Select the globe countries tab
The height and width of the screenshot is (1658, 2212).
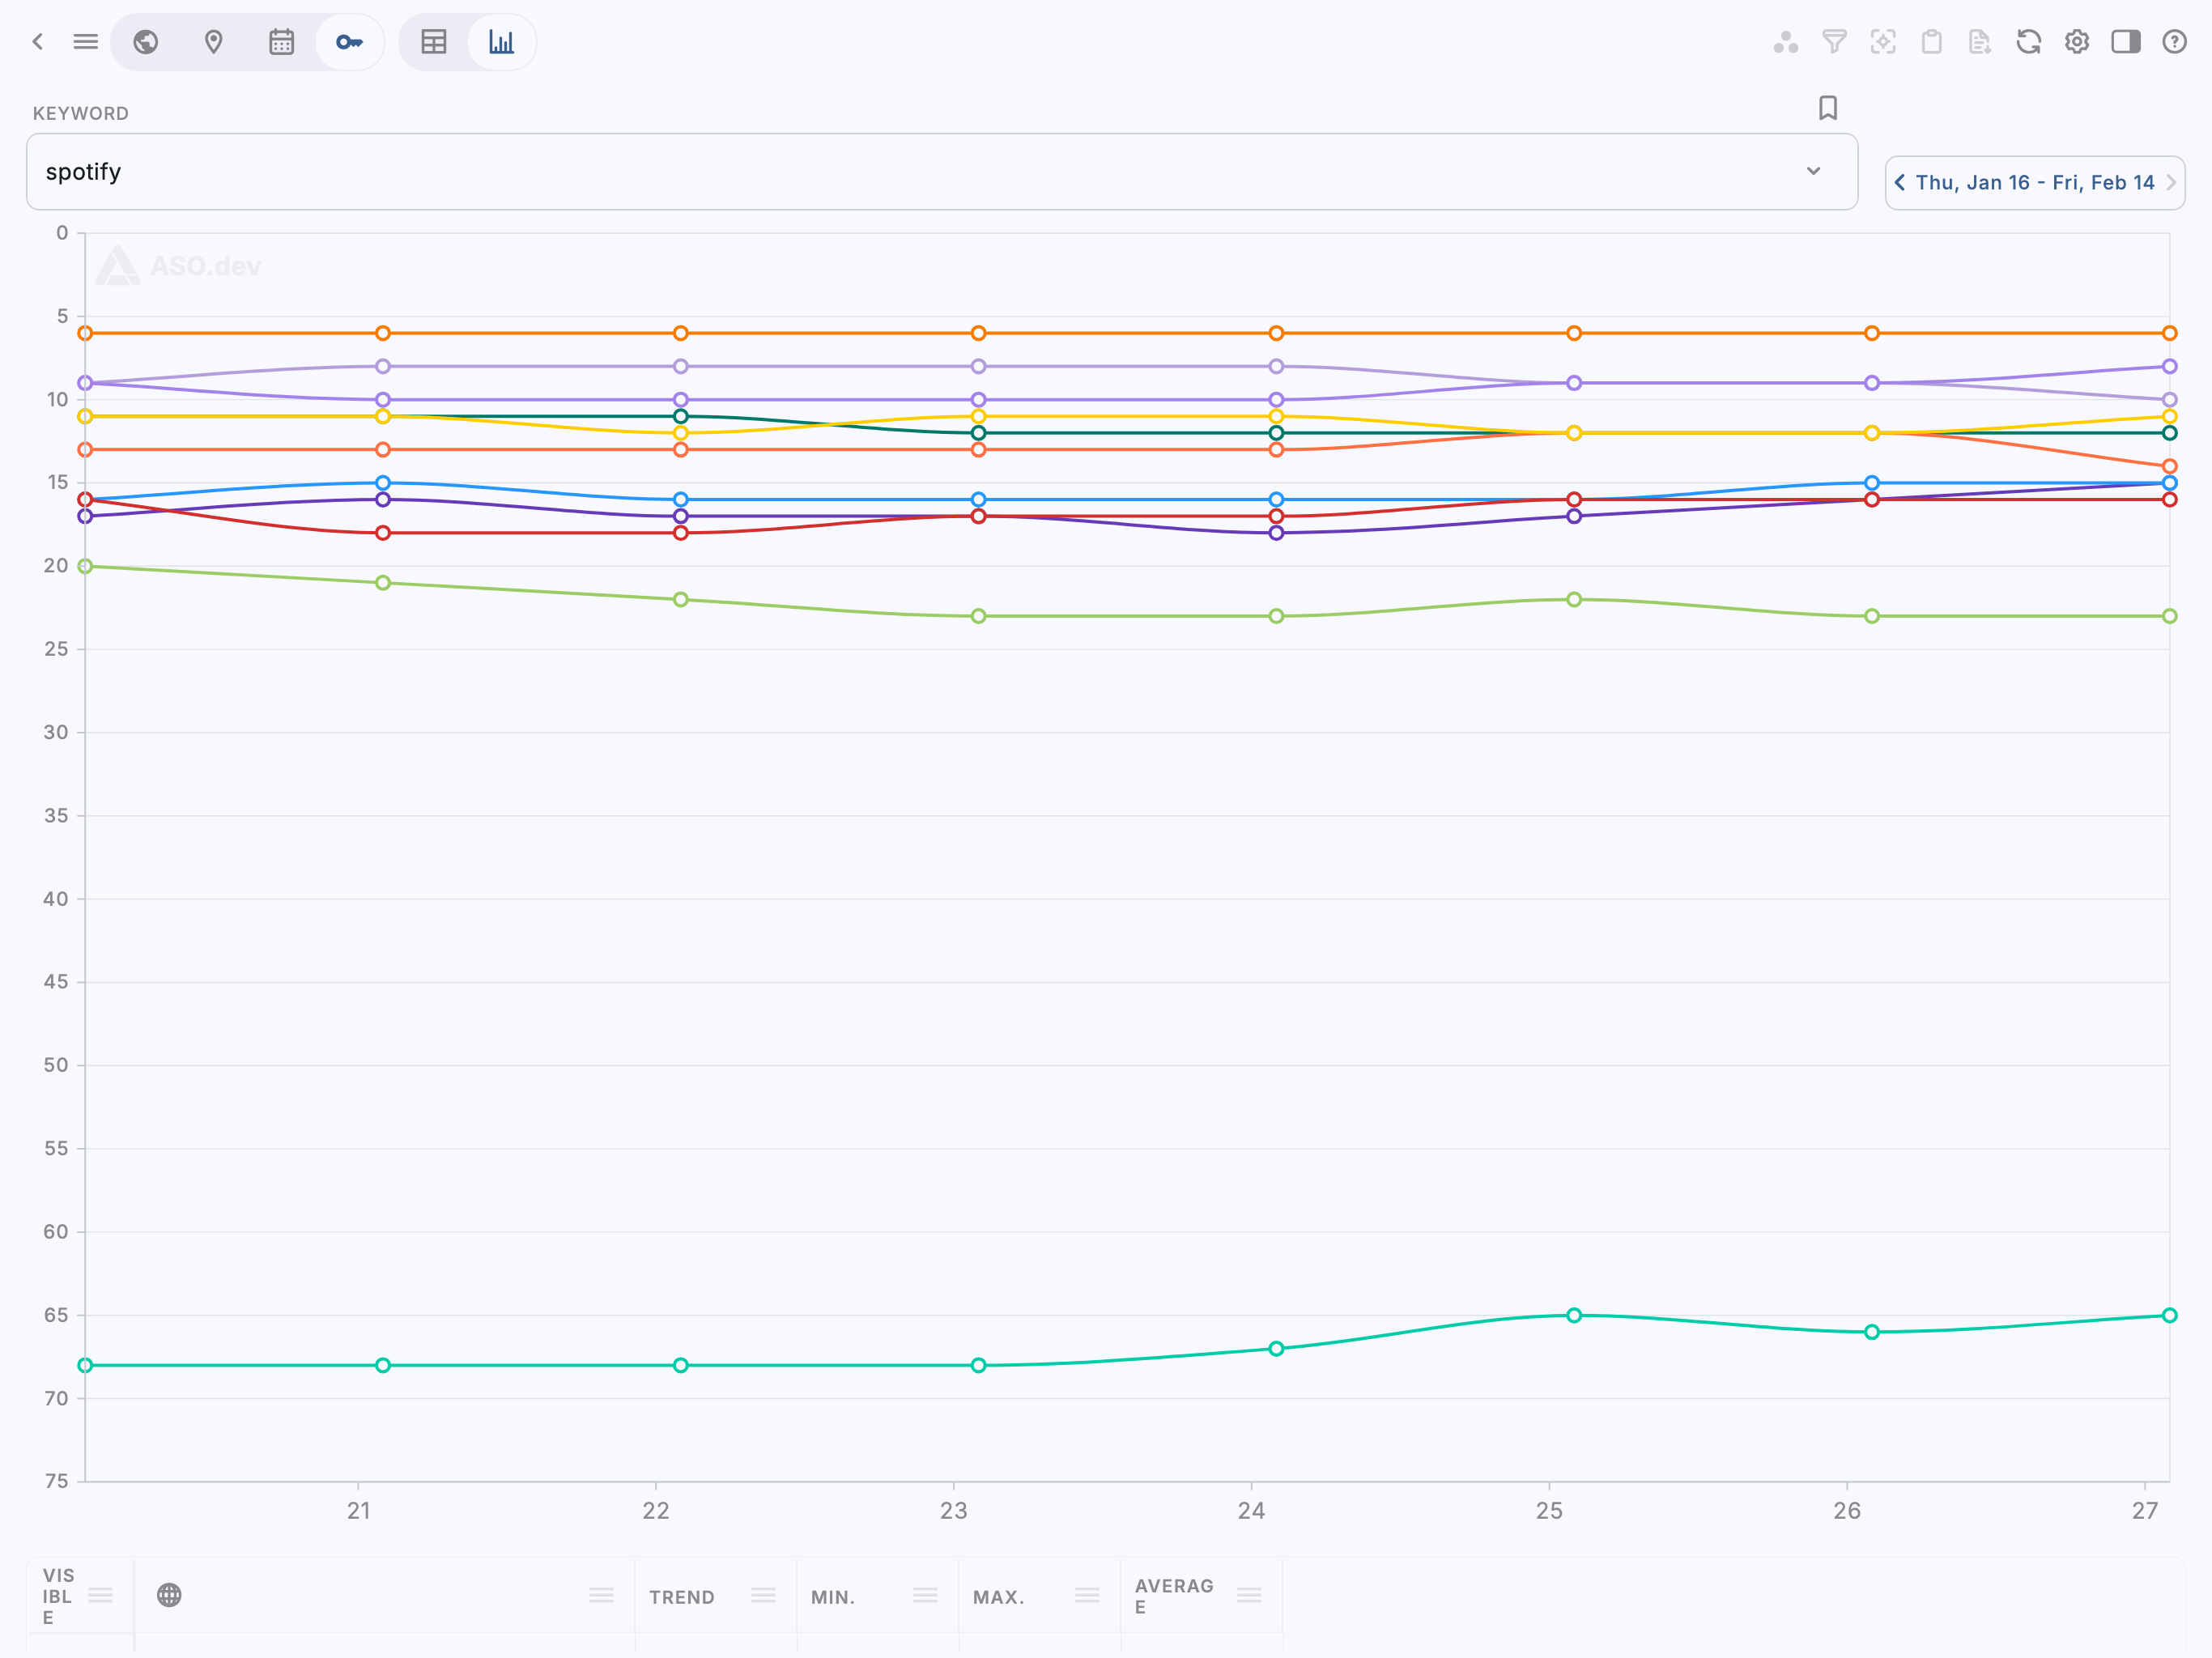pyautogui.click(x=146, y=42)
